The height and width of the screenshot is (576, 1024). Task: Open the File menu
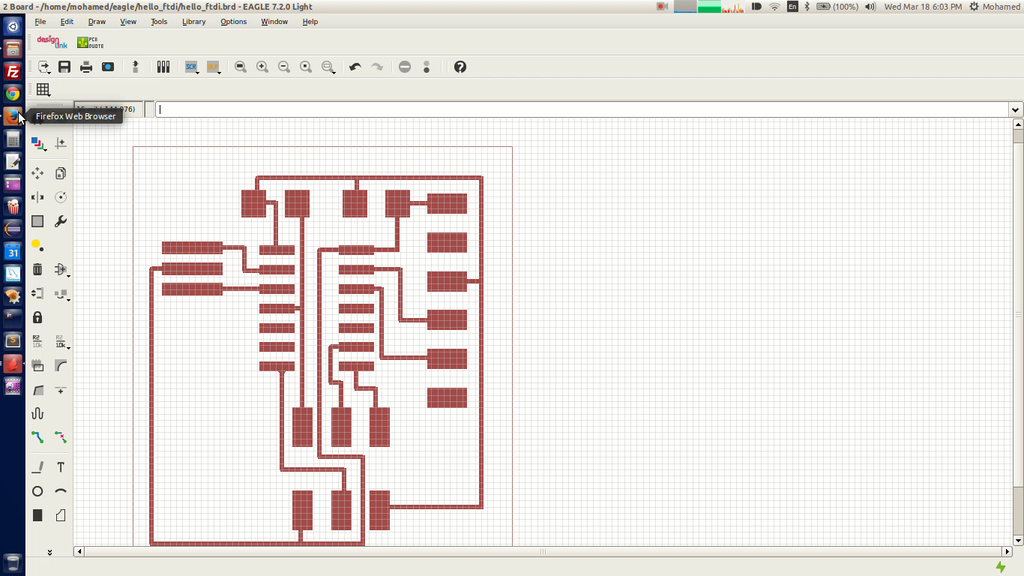tap(40, 22)
